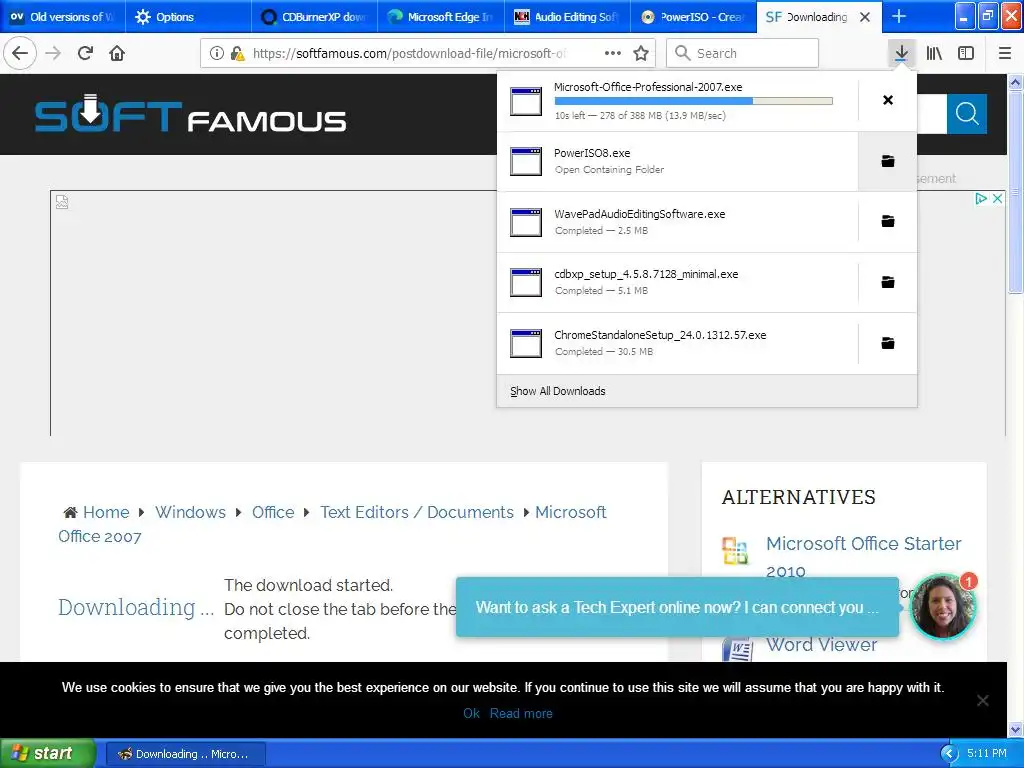Screen dimensions: 1024x768
Task: Bookmark this page with the star
Action: coord(641,53)
